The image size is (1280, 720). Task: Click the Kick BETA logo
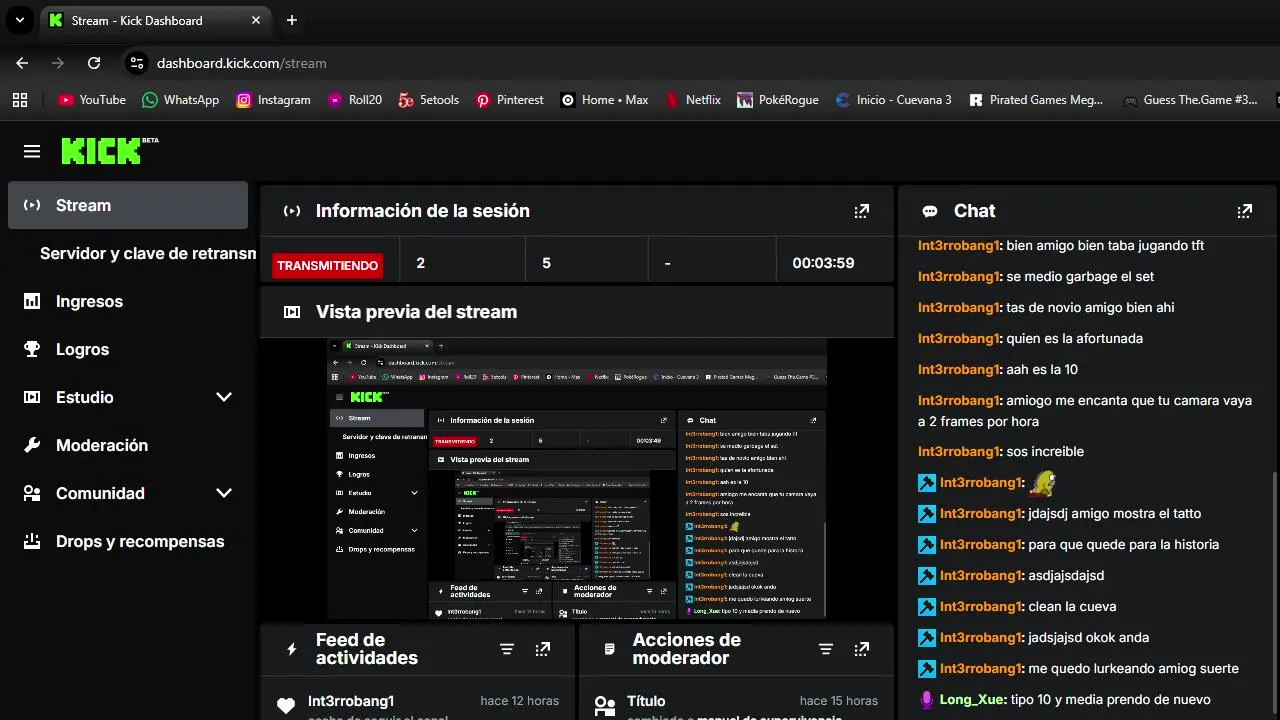tap(110, 151)
